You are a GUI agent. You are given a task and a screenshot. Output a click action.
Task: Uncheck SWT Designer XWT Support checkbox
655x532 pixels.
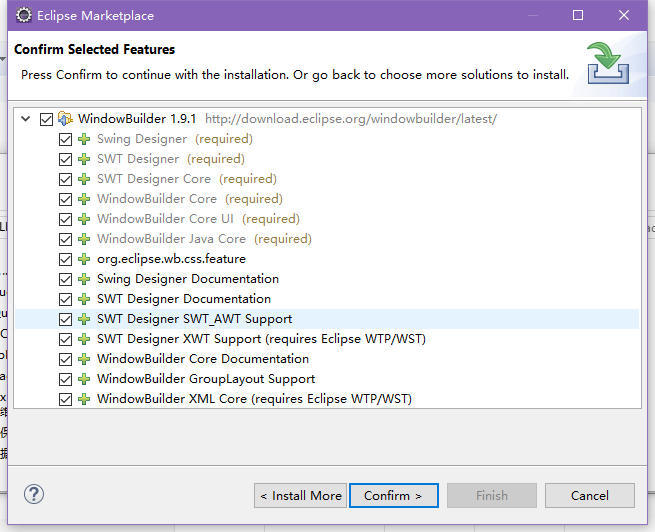(65, 339)
